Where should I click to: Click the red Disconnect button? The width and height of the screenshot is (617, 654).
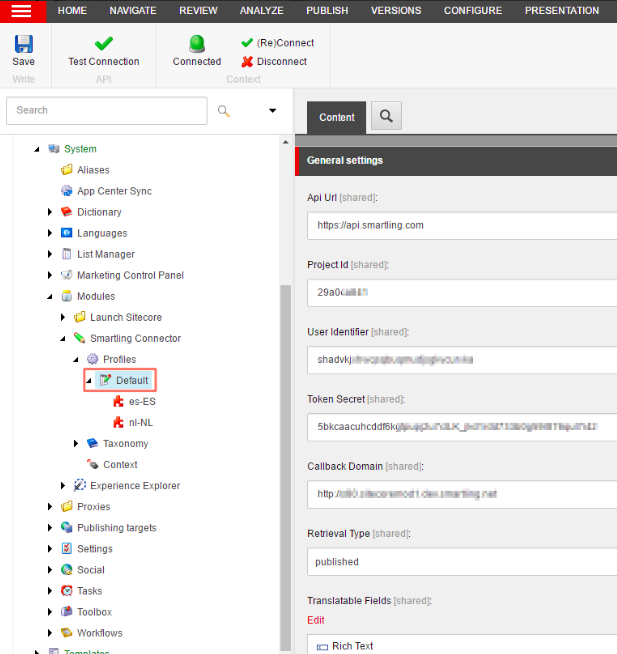(274, 61)
